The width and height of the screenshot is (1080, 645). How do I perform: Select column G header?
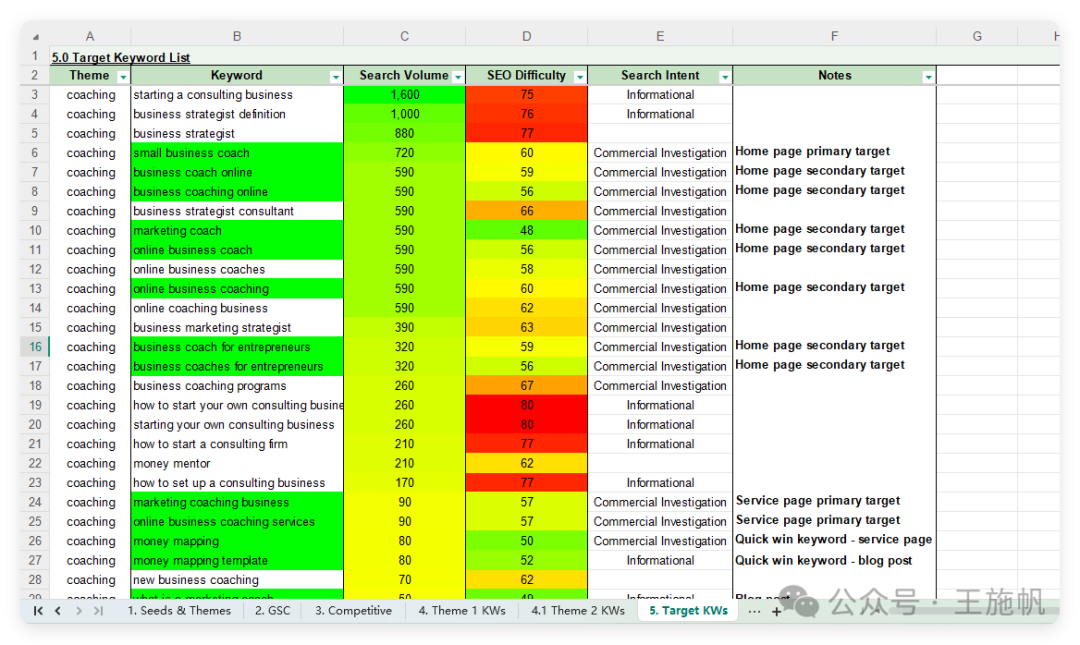977,37
